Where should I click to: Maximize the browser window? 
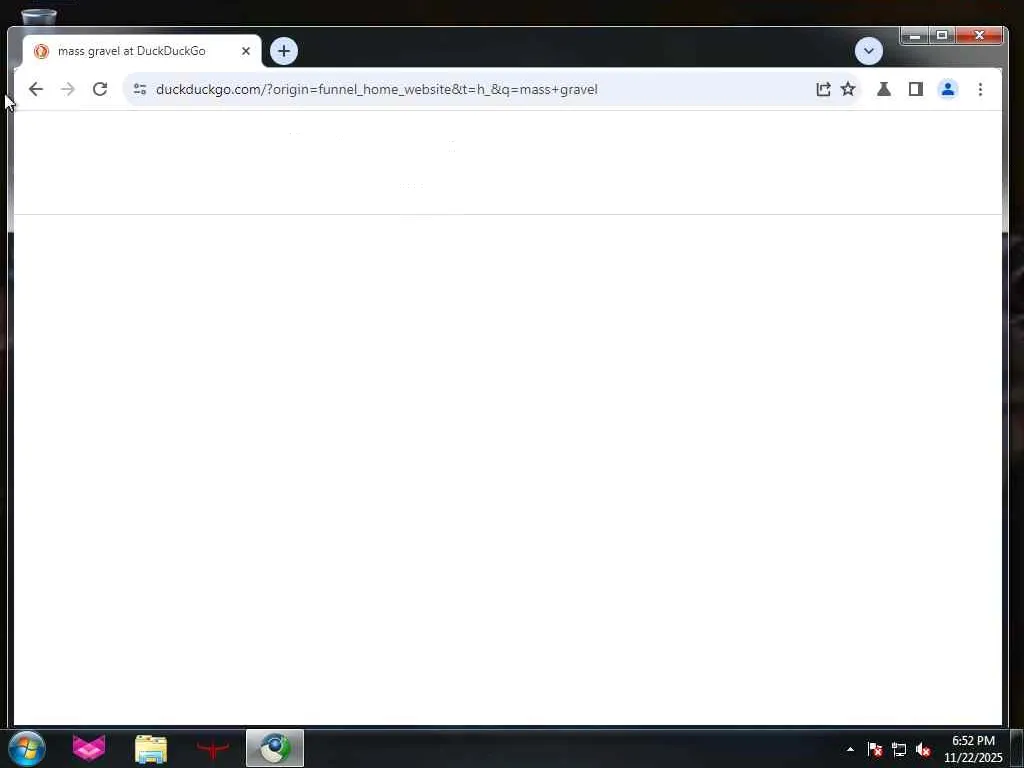(x=942, y=35)
